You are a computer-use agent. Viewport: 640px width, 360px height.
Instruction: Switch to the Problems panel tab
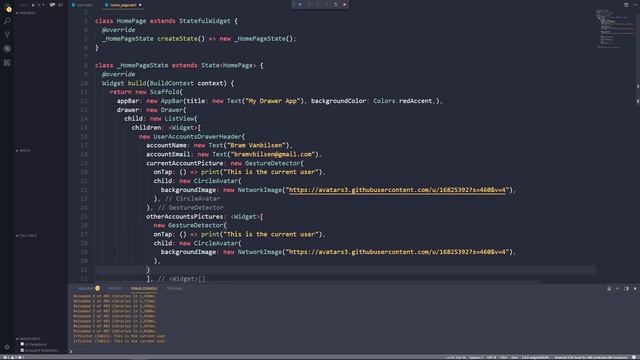coord(88,289)
